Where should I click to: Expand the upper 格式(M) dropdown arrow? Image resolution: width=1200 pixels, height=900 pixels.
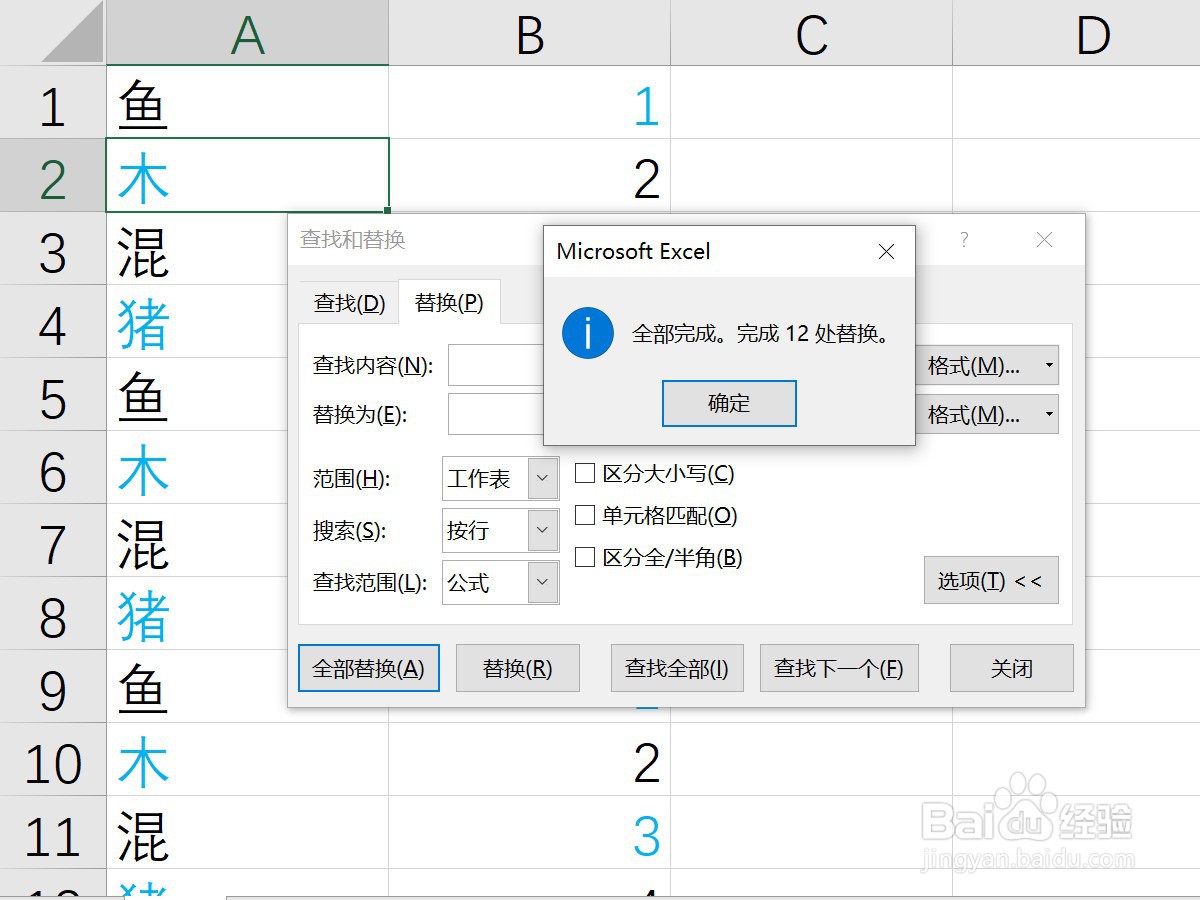click(x=1048, y=365)
